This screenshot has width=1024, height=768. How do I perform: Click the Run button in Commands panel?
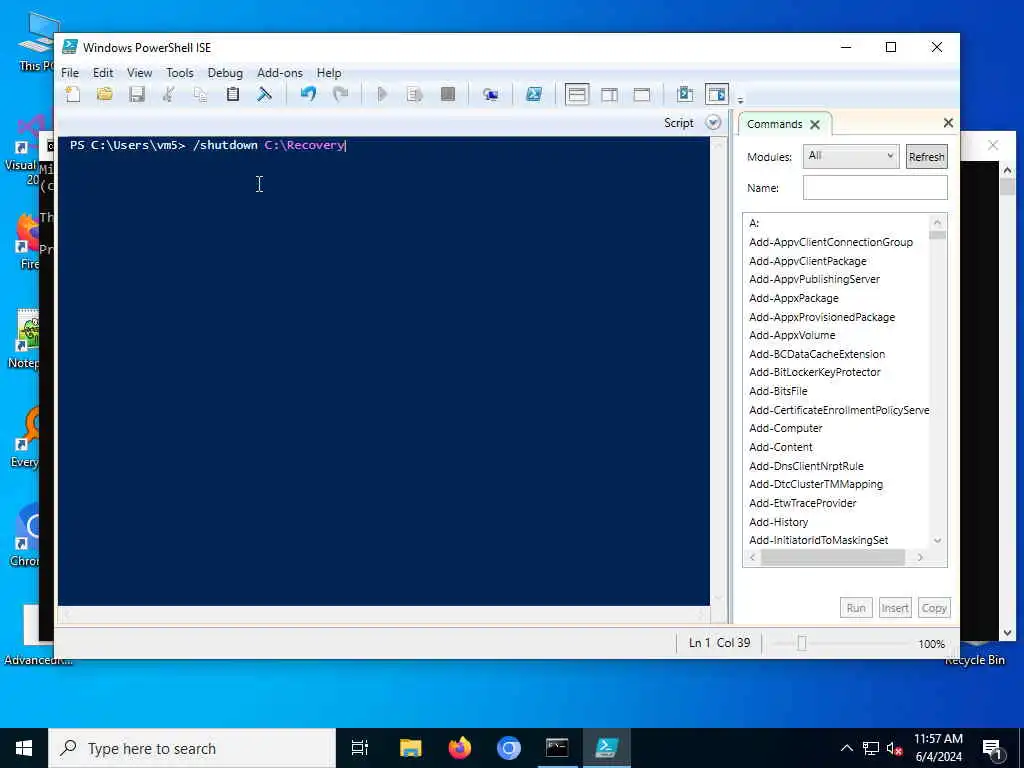click(856, 608)
